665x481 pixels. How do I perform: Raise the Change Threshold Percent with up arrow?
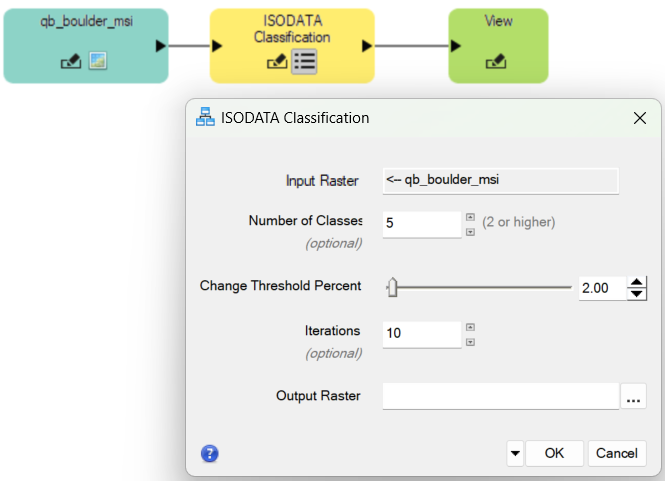coord(636,282)
